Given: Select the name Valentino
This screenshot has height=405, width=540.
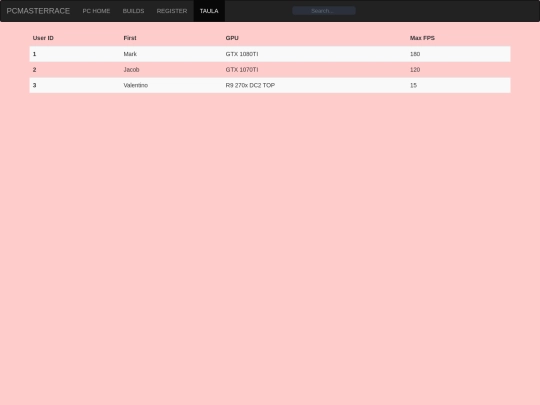Looking at the screenshot, I should [x=136, y=85].
